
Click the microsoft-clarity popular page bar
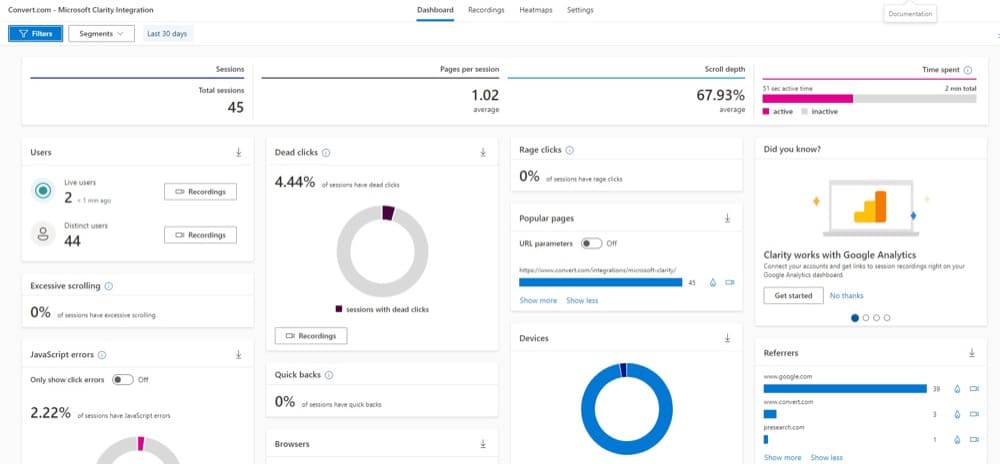(600, 282)
